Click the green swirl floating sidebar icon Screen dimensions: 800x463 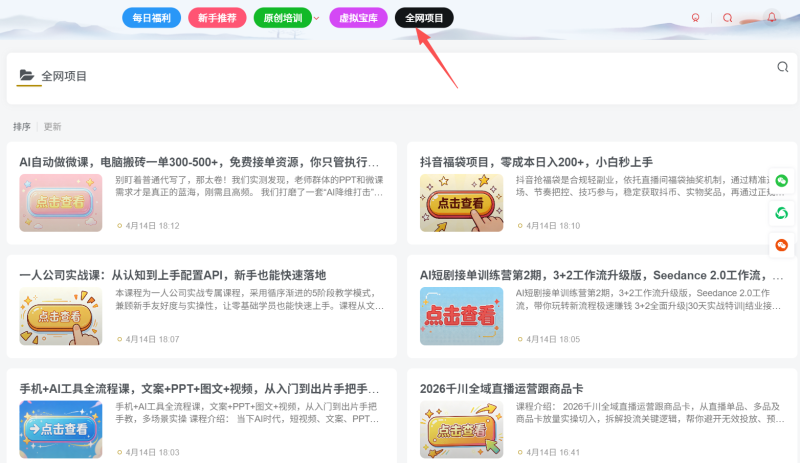coord(783,213)
